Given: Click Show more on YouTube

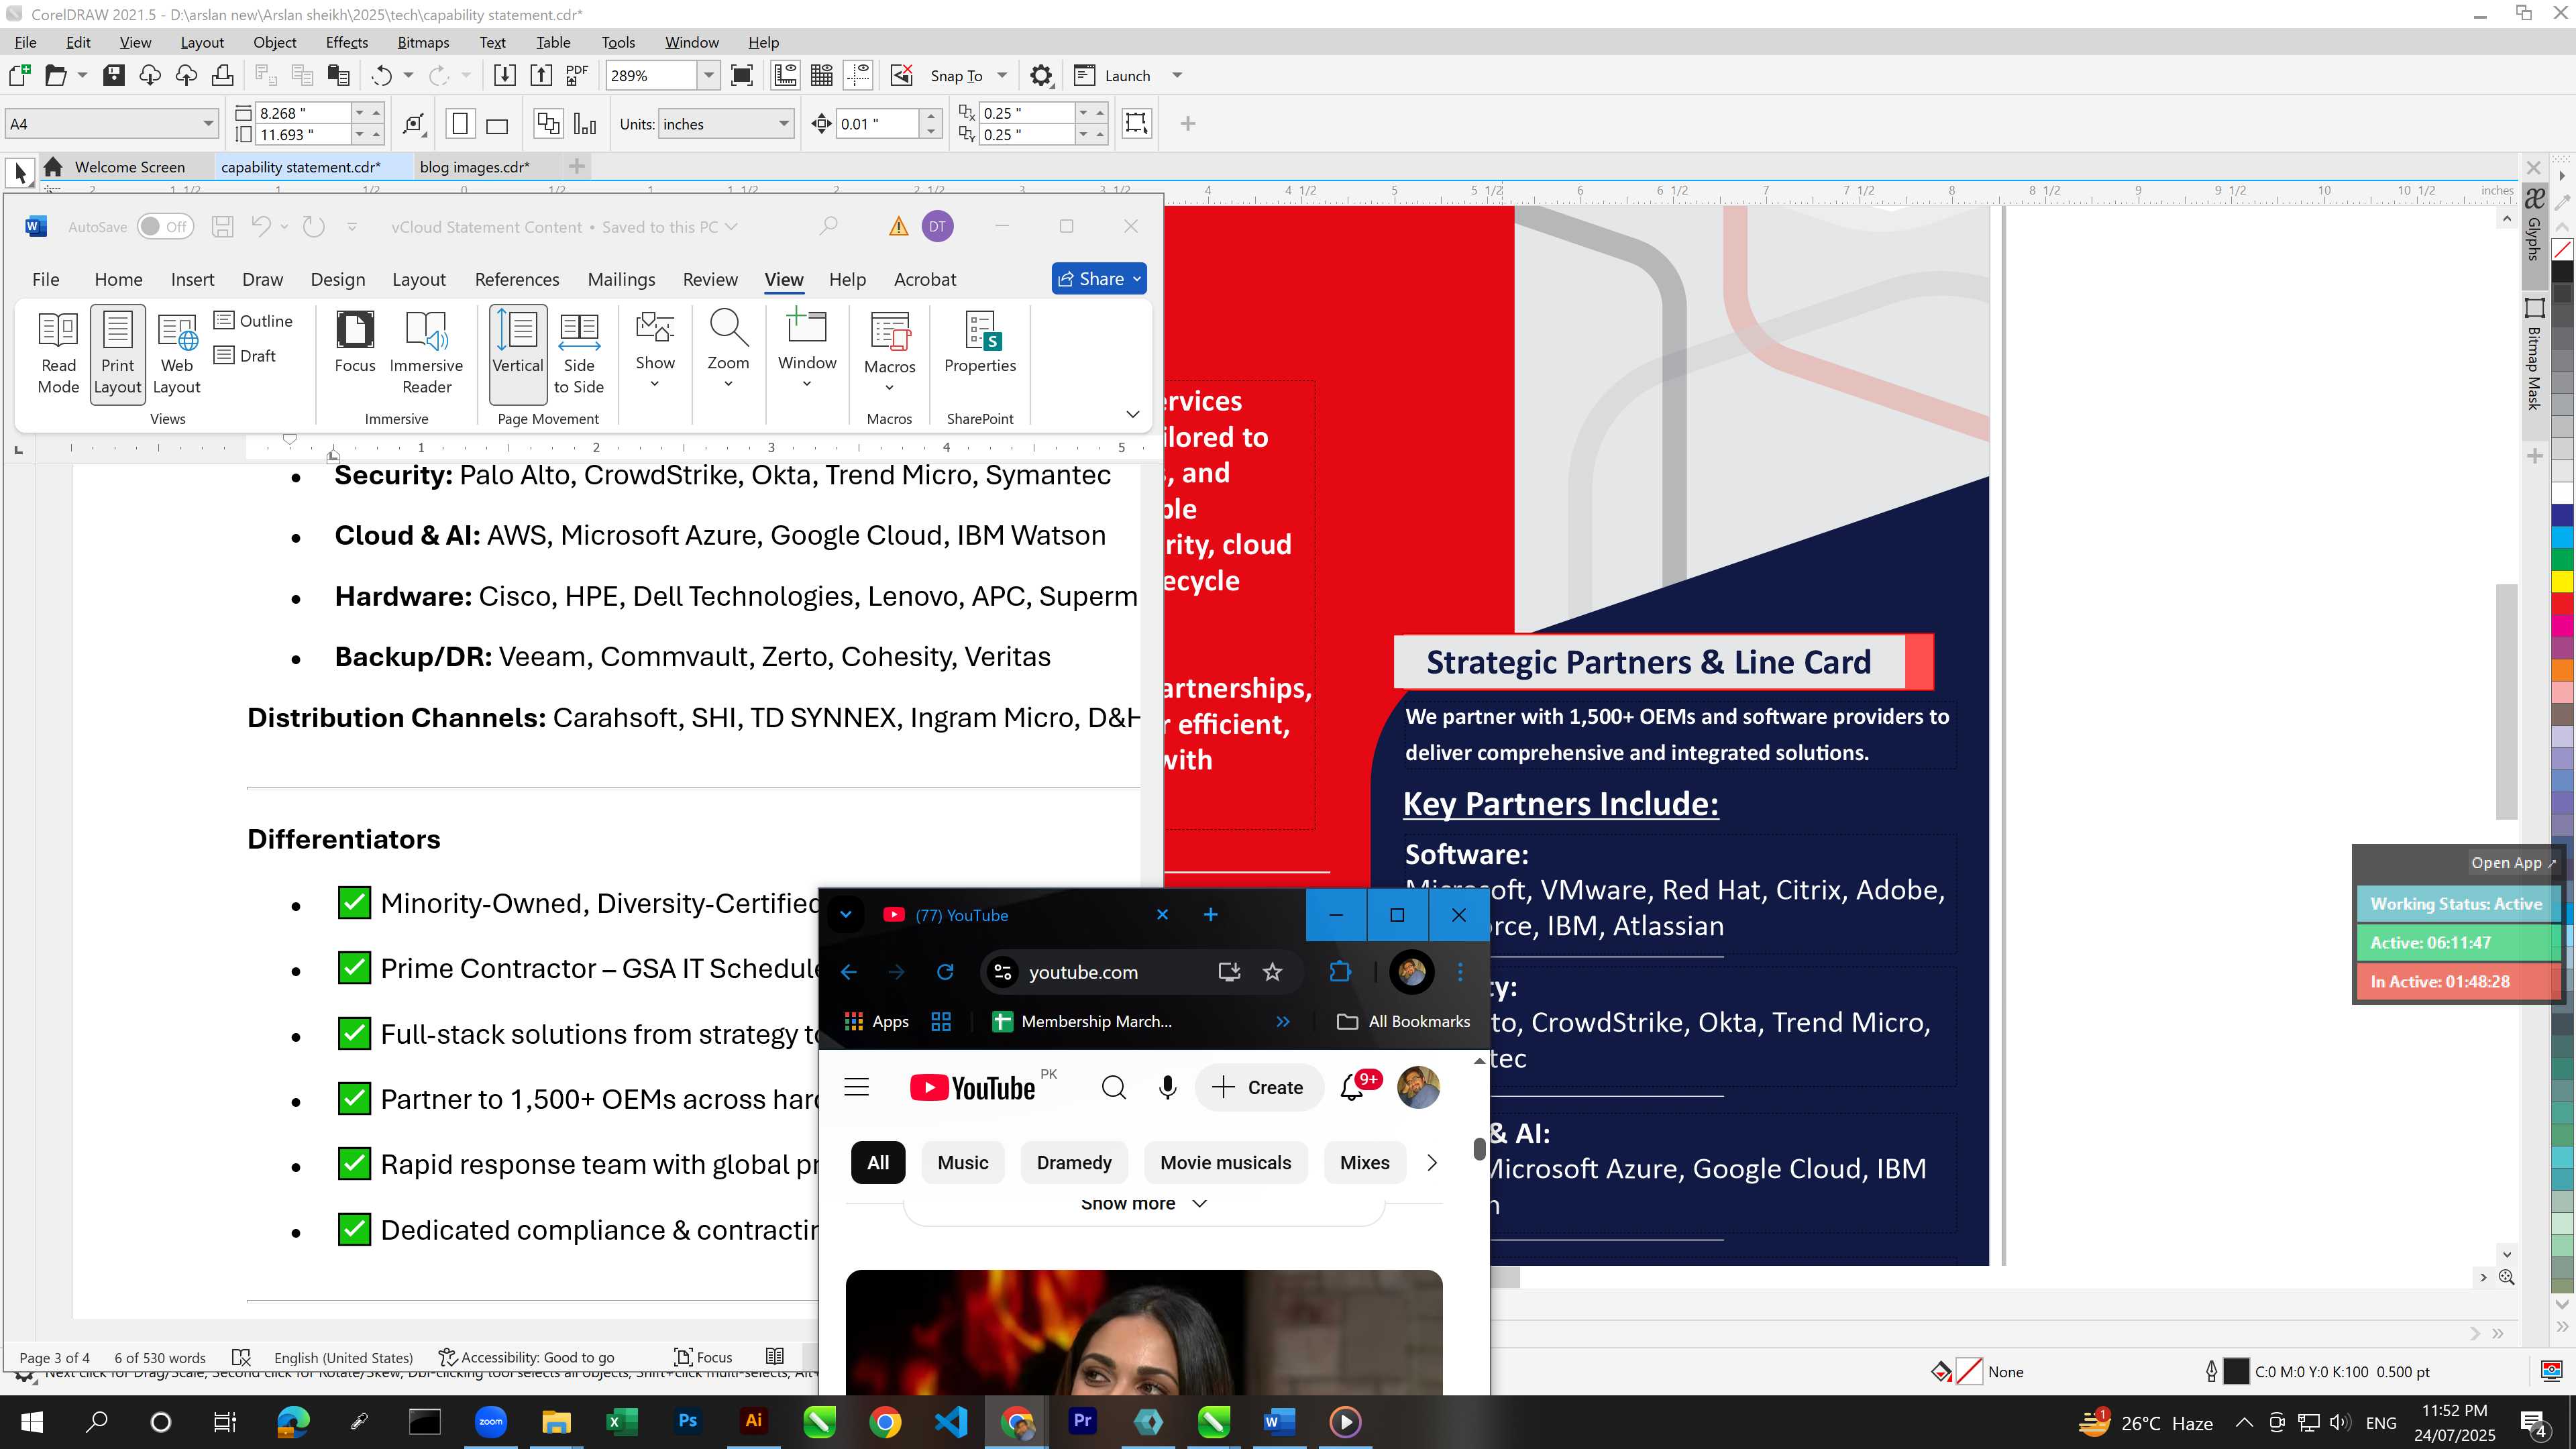Looking at the screenshot, I should pos(1143,1203).
